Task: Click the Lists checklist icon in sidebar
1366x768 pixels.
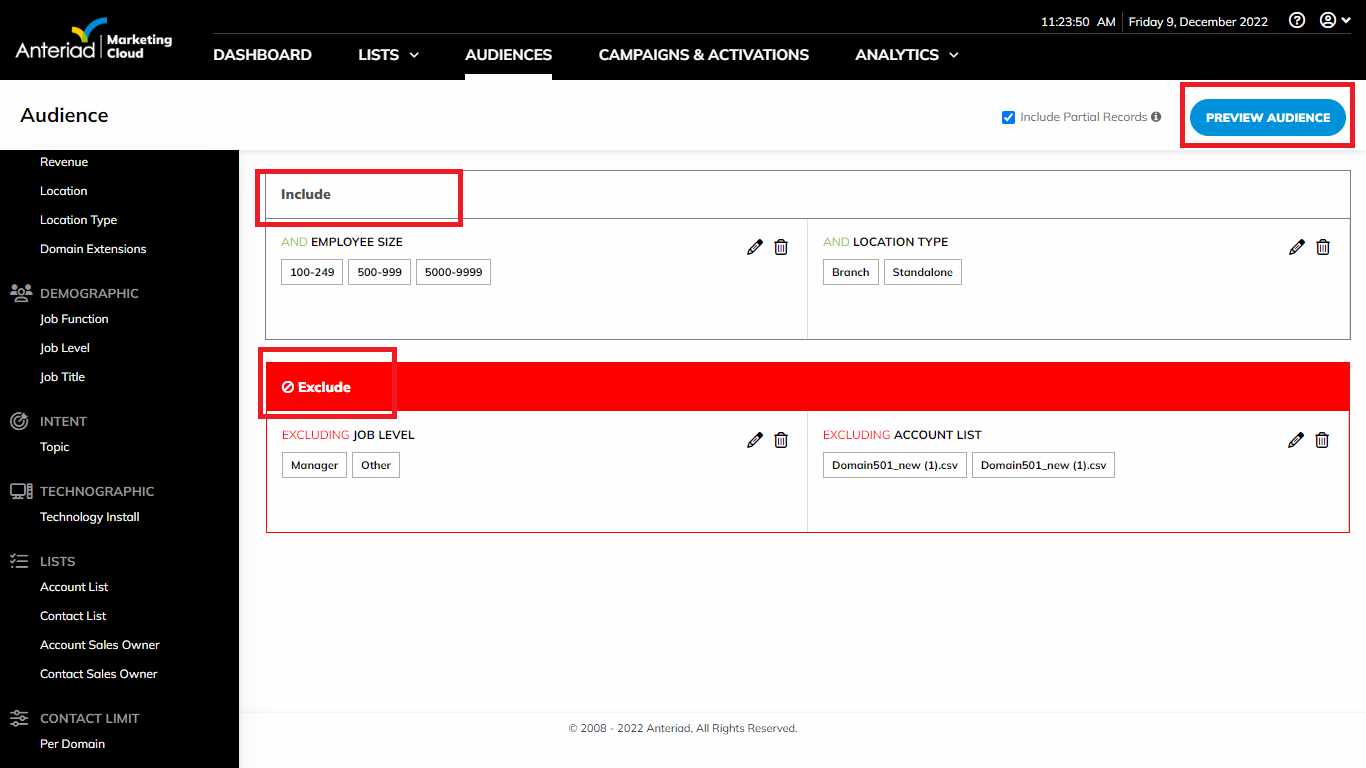Action: tap(19, 561)
